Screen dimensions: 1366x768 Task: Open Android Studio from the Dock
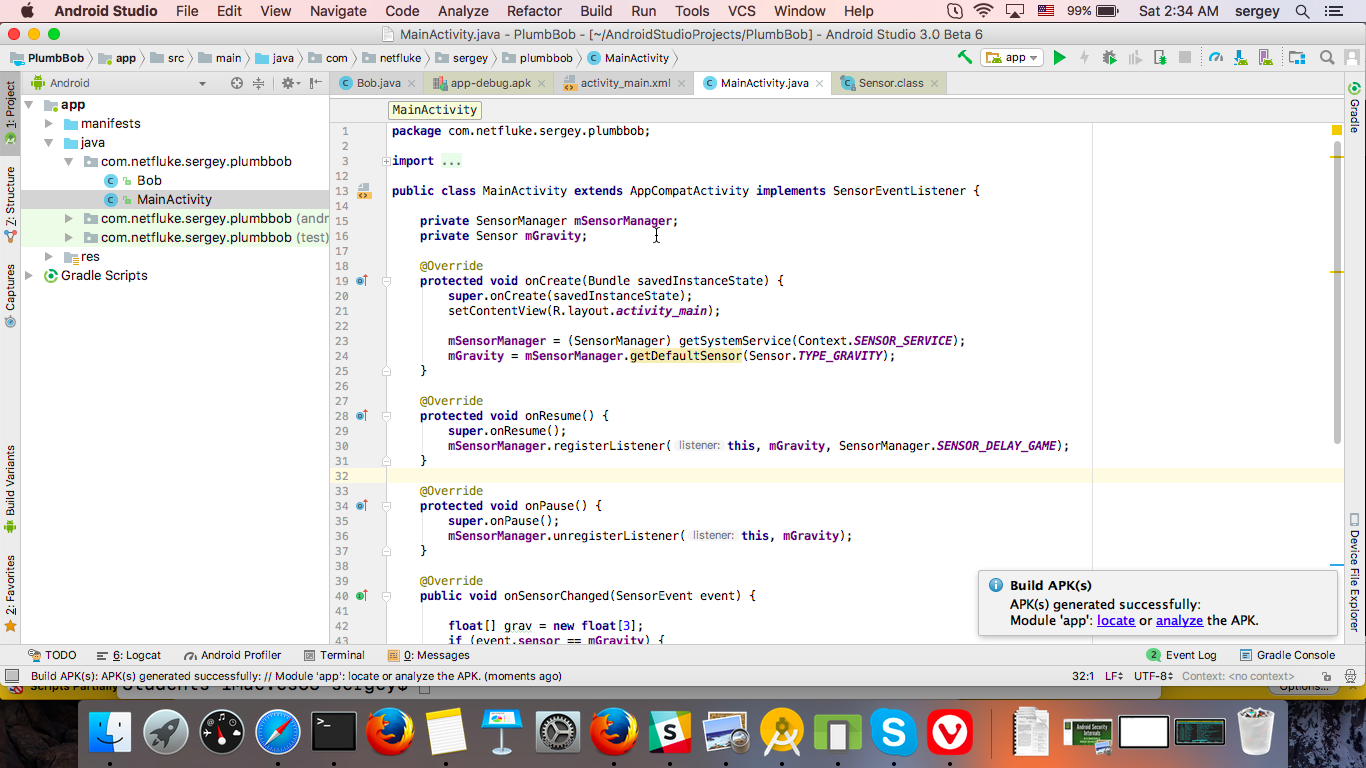click(x=781, y=733)
